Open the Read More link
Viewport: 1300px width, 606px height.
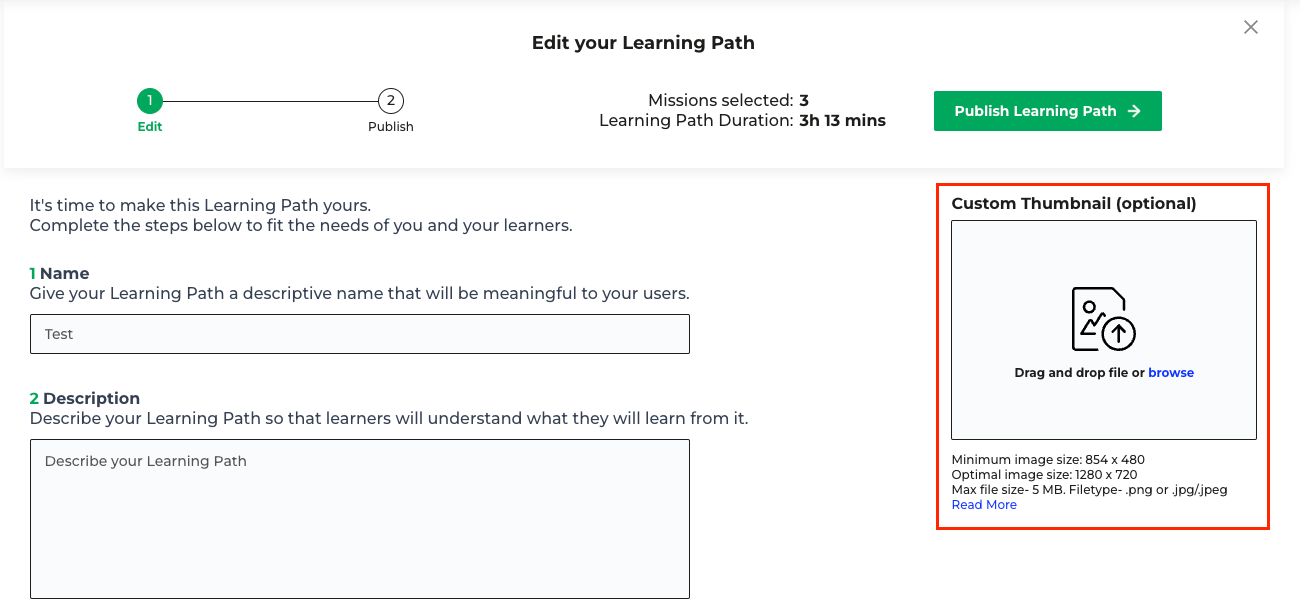tap(984, 505)
